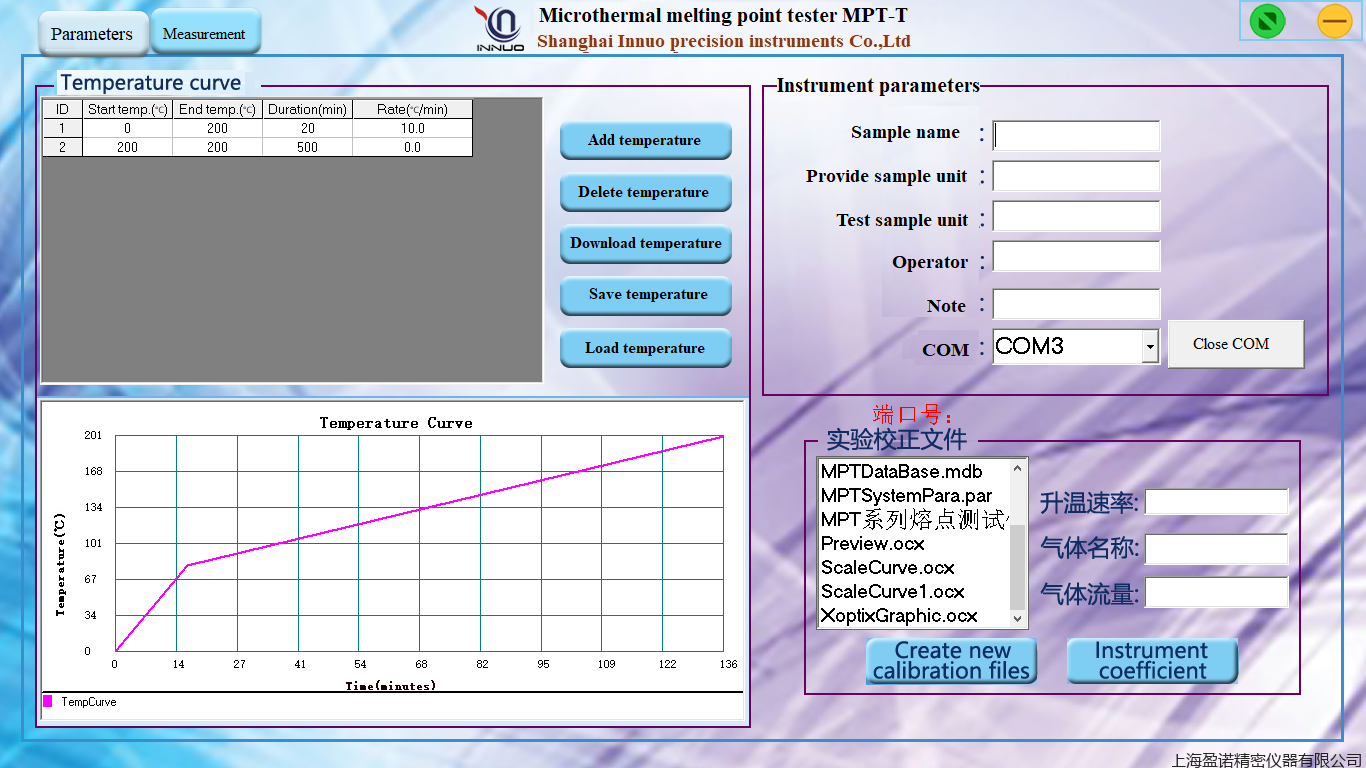Click the Instrument coefficient button

pyautogui.click(x=1152, y=660)
